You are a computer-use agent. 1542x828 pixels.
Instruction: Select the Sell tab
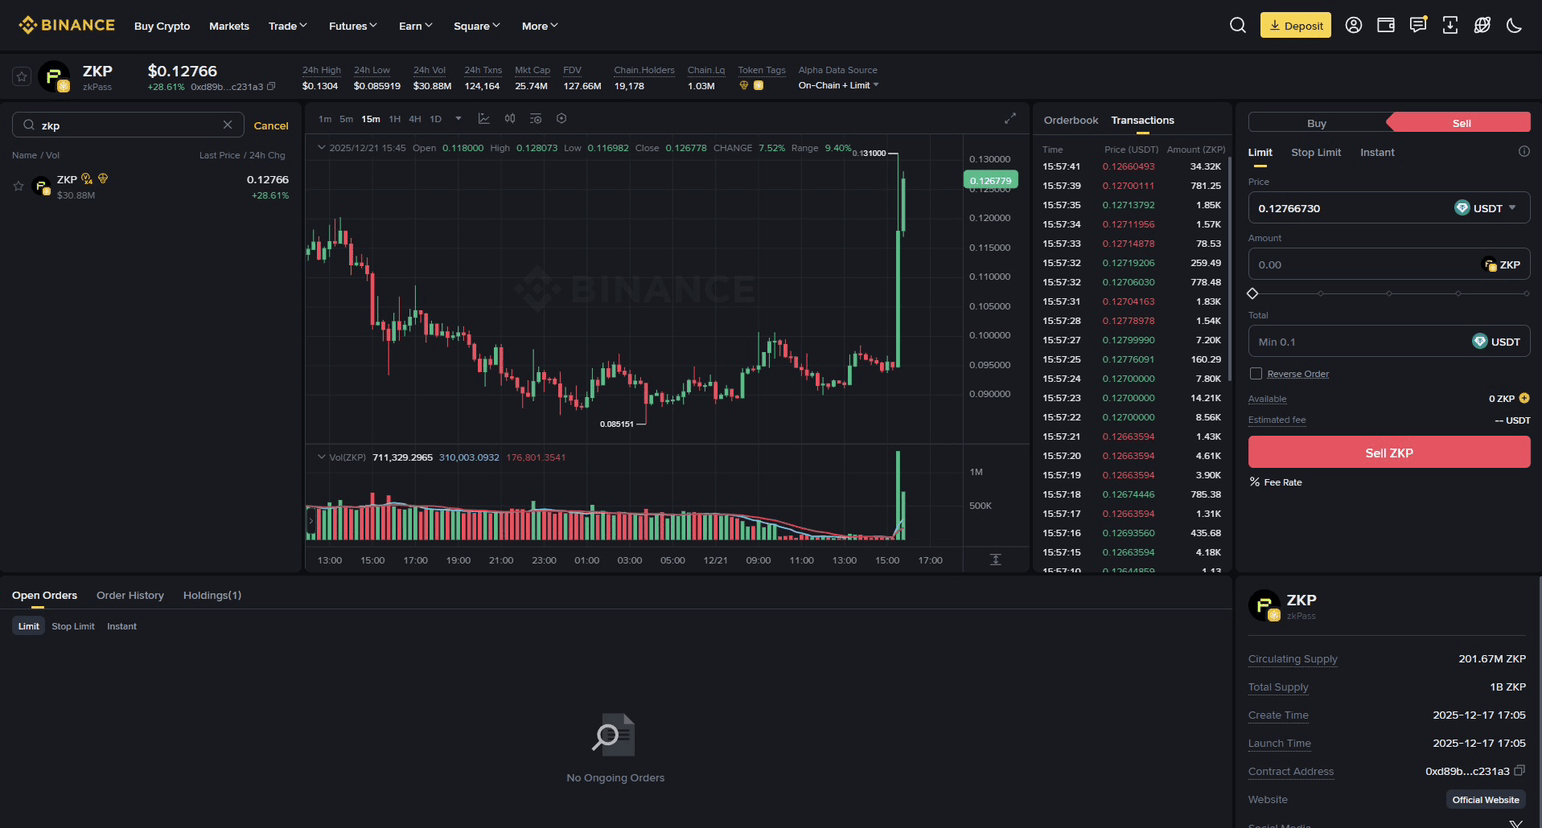point(1461,123)
